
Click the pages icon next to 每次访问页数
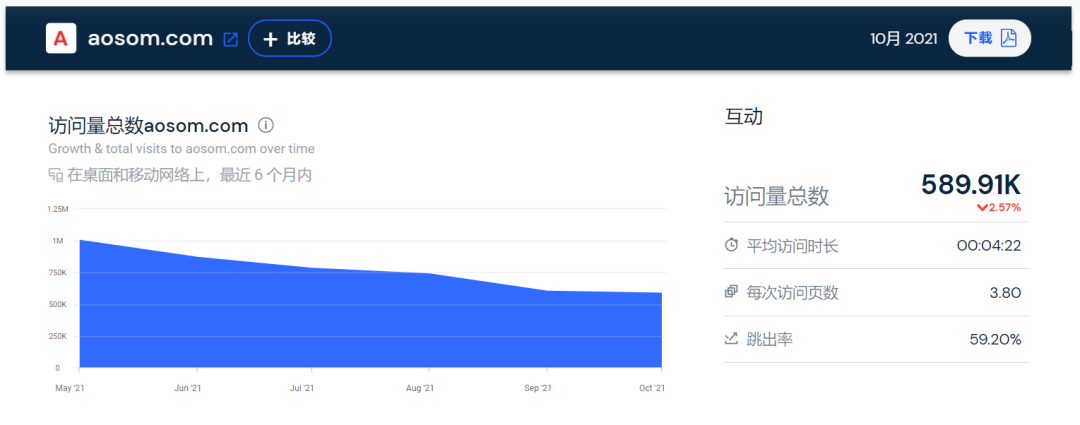[731, 293]
